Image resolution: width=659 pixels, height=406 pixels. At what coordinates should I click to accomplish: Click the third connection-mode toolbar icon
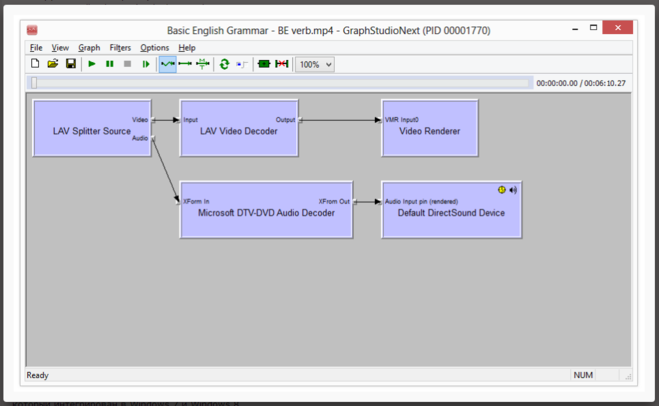(x=203, y=64)
